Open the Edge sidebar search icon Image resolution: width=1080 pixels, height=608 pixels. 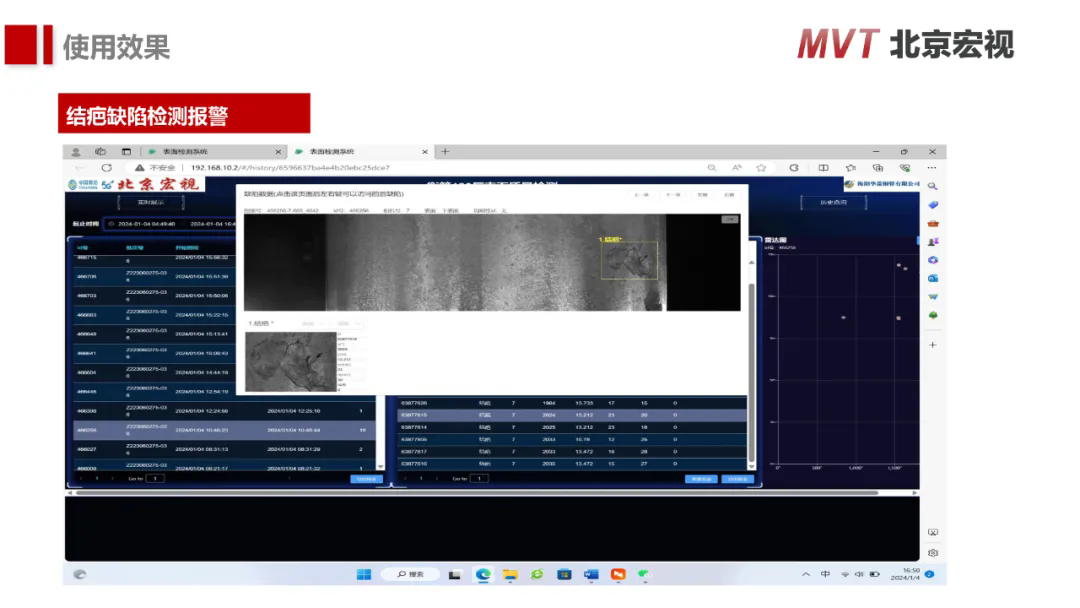pos(932,186)
